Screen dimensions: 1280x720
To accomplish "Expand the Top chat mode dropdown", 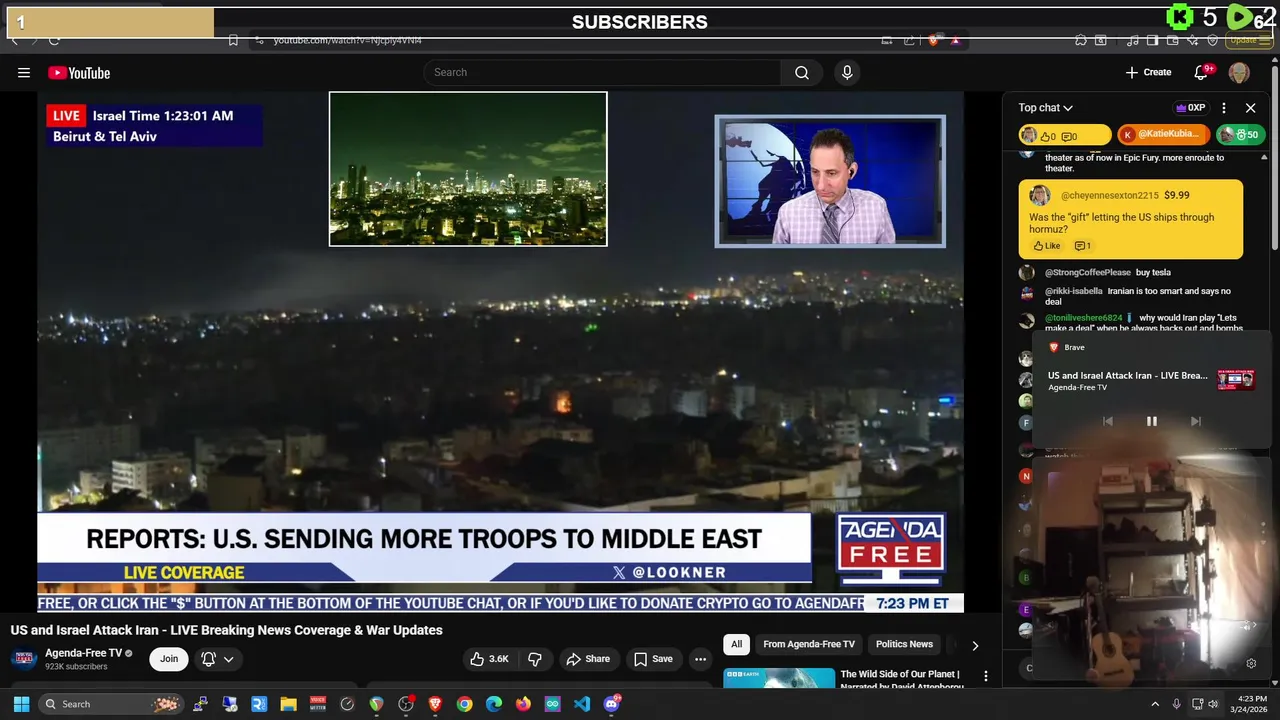I will pyautogui.click(x=1046, y=108).
